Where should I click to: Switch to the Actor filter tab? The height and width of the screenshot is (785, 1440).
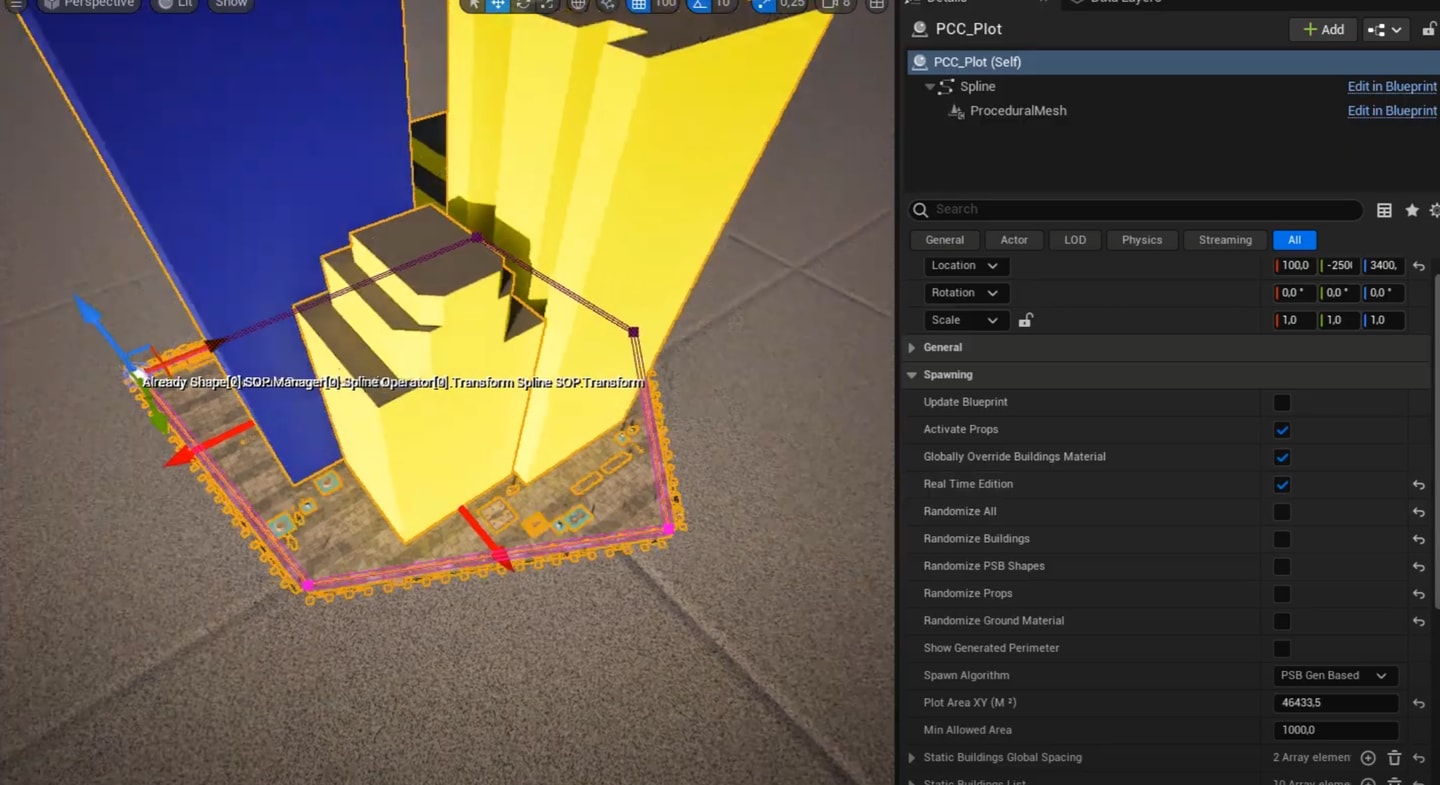click(x=1014, y=240)
